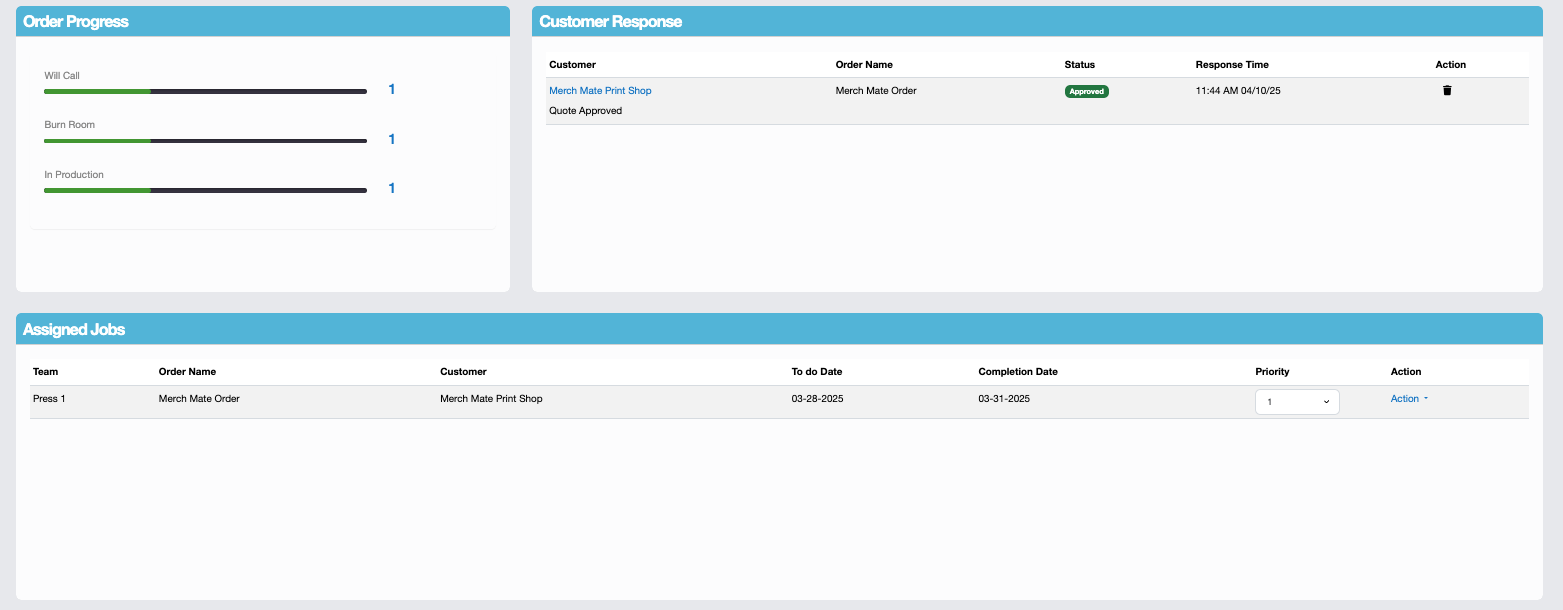Screen dimensions: 1563x610
Task: Click the Burn Room progress bar
Action: pos(205,141)
